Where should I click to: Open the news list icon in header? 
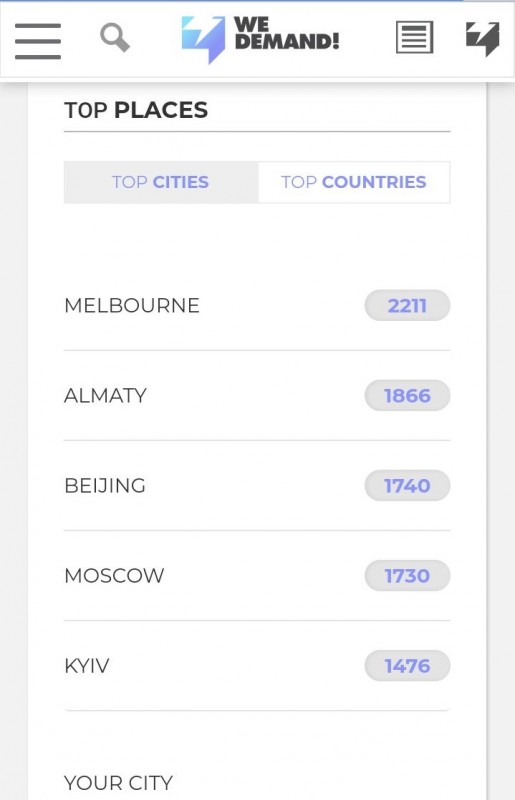[414, 37]
